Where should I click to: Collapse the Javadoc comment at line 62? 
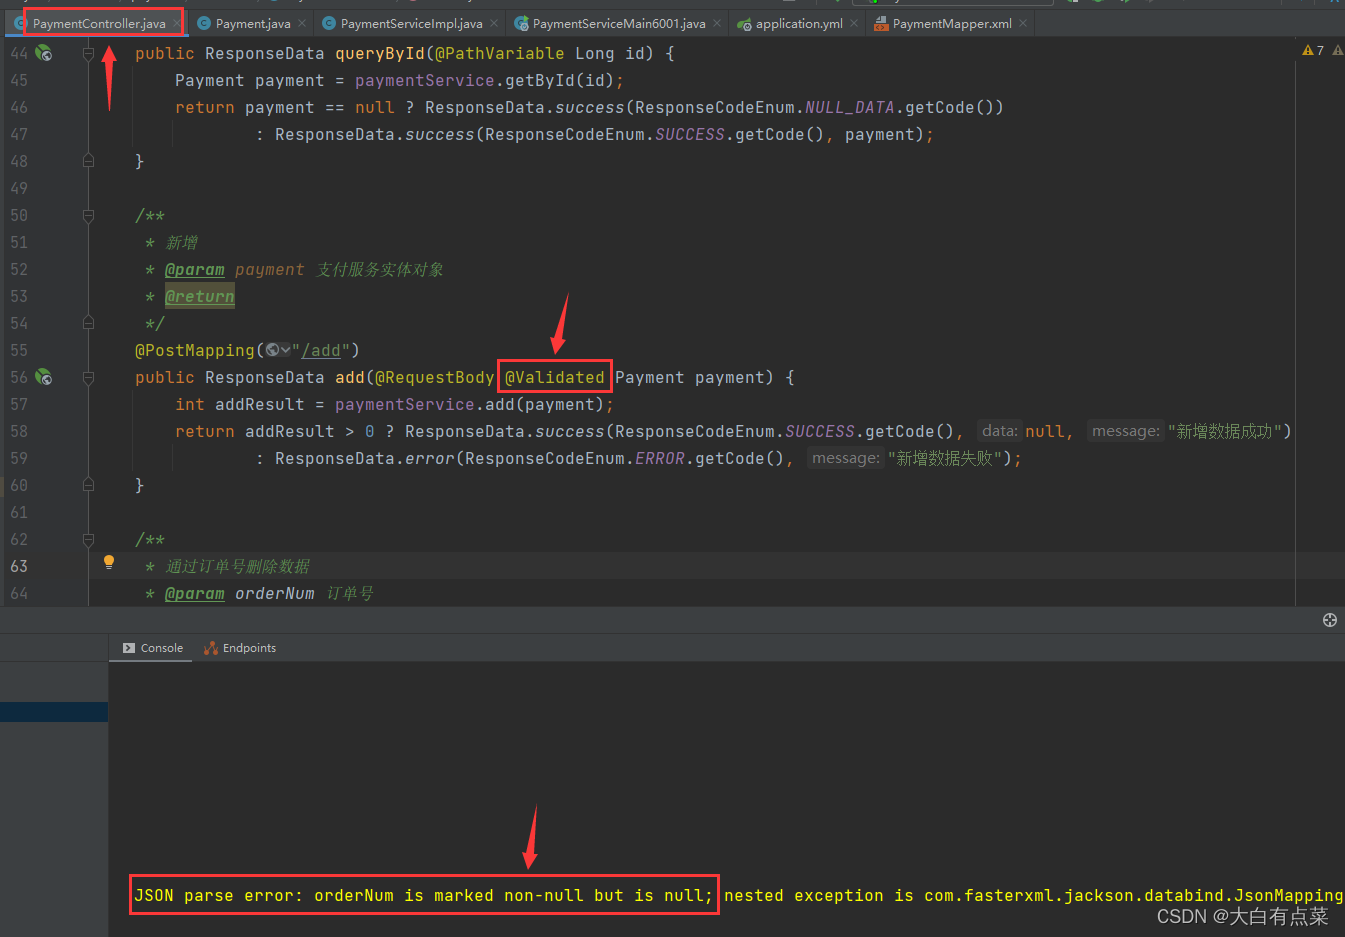click(x=88, y=539)
